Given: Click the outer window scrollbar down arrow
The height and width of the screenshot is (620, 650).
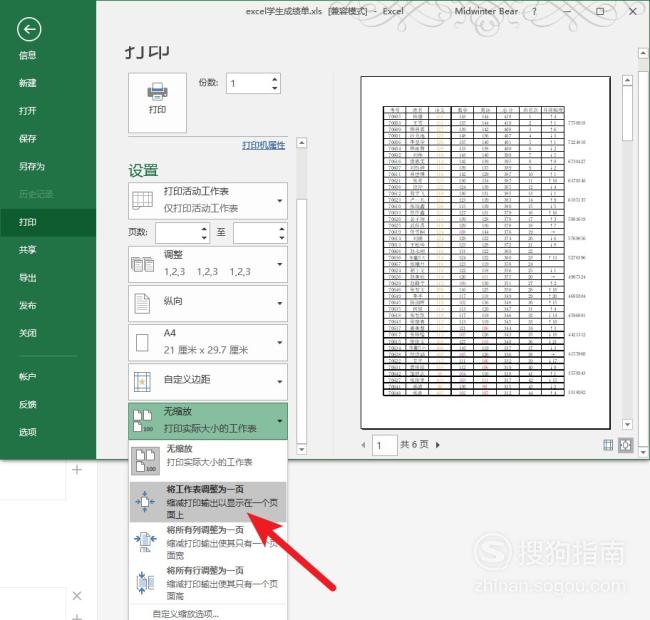Looking at the screenshot, I should (x=643, y=452).
